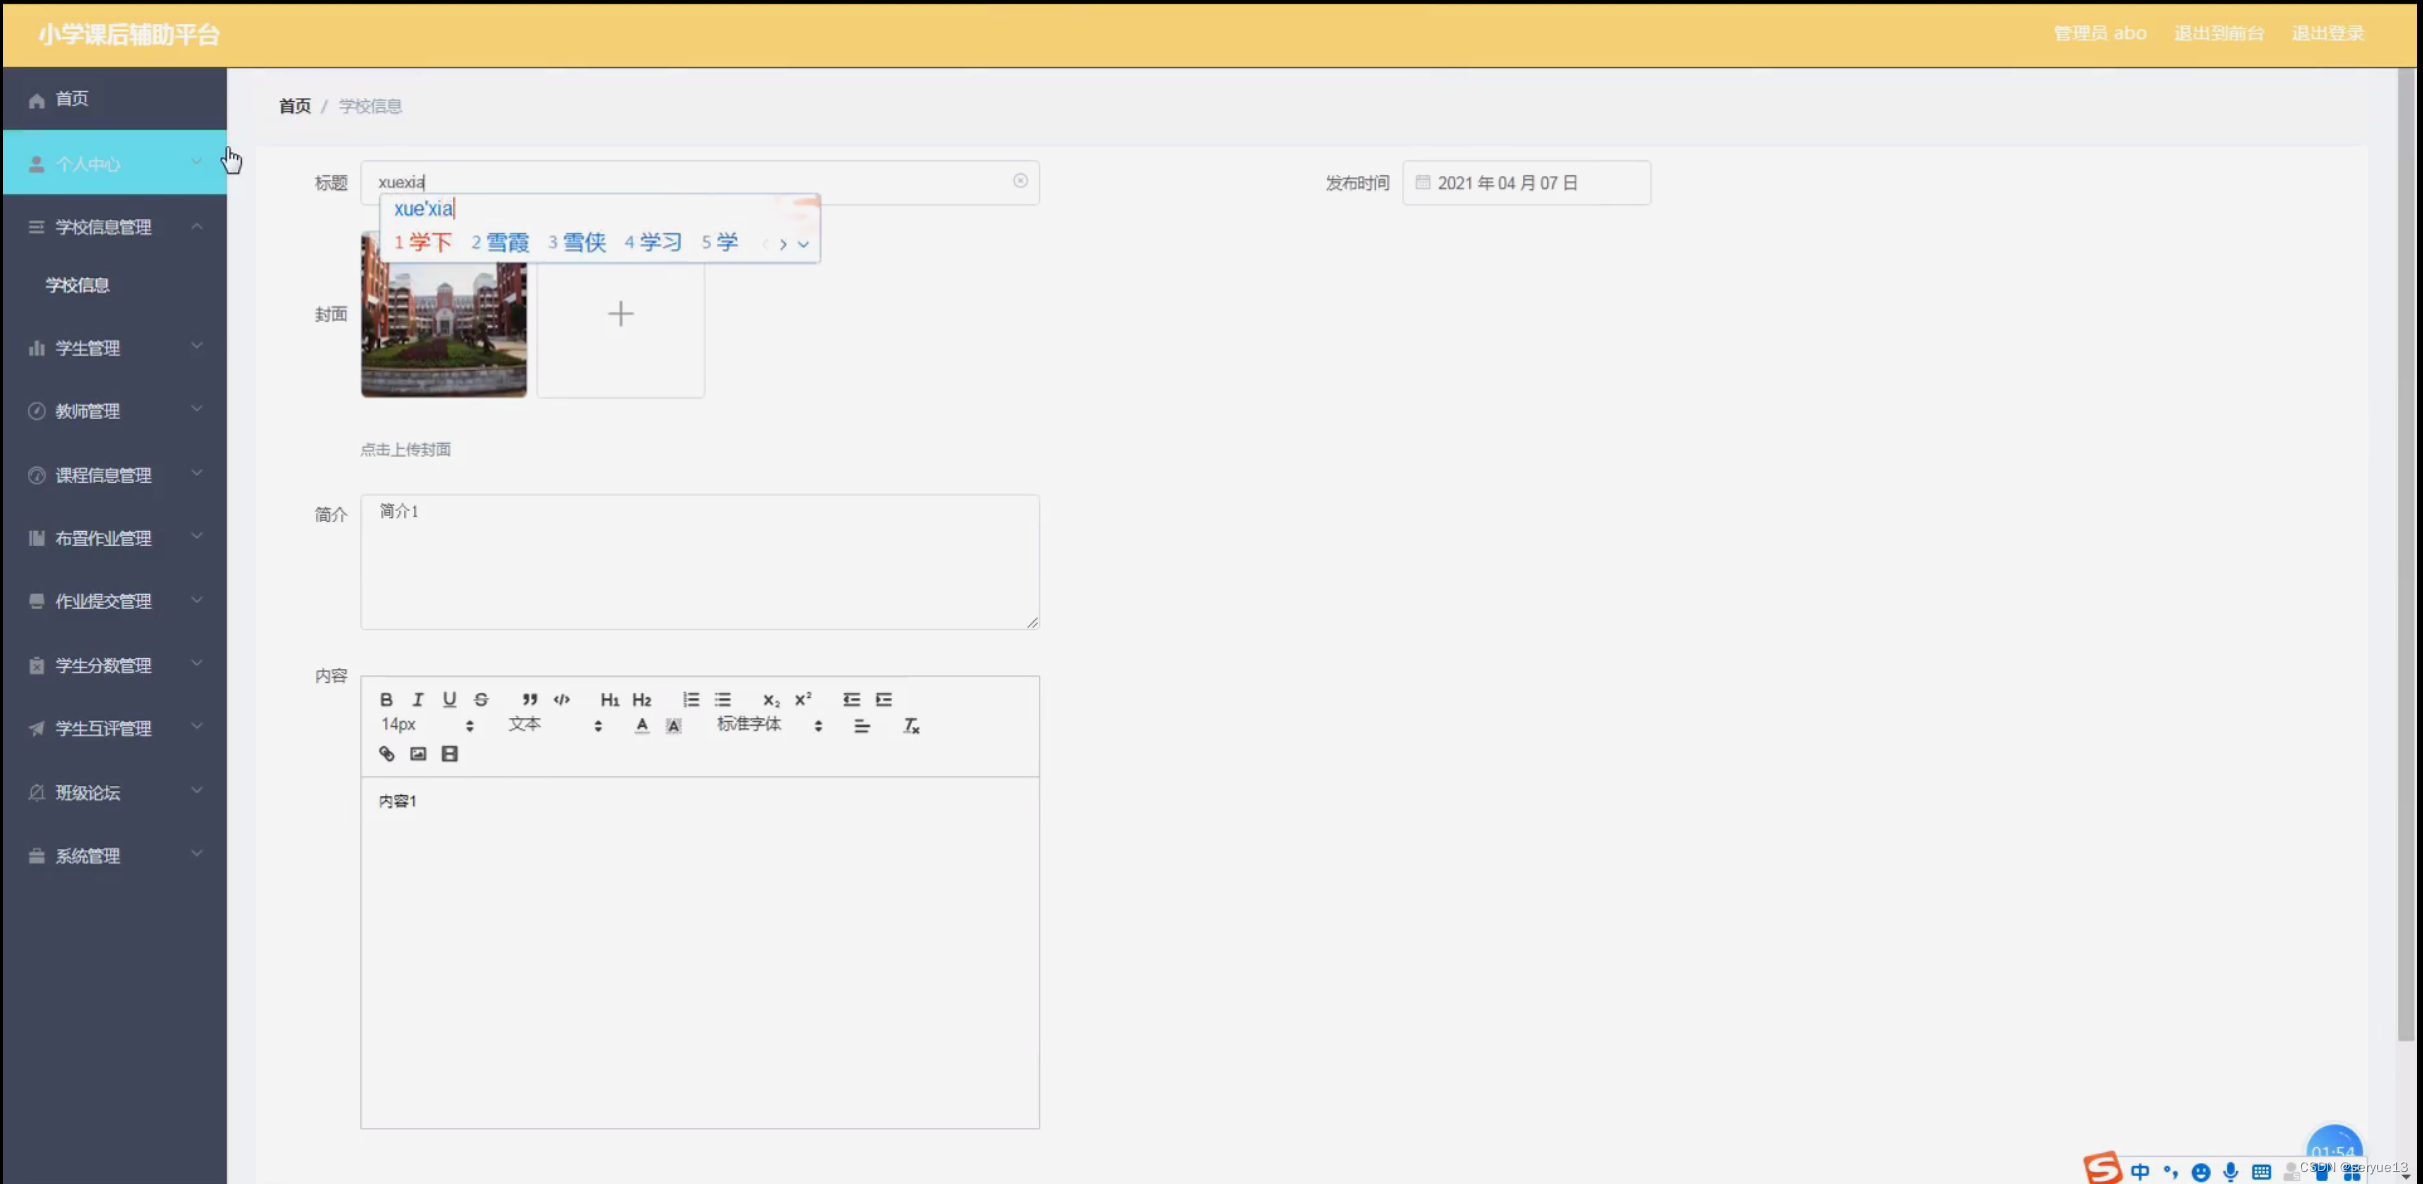Image resolution: width=2423 pixels, height=1184 pixels.
Task: Apply italic formatting to content text
Action: [418, 699]
